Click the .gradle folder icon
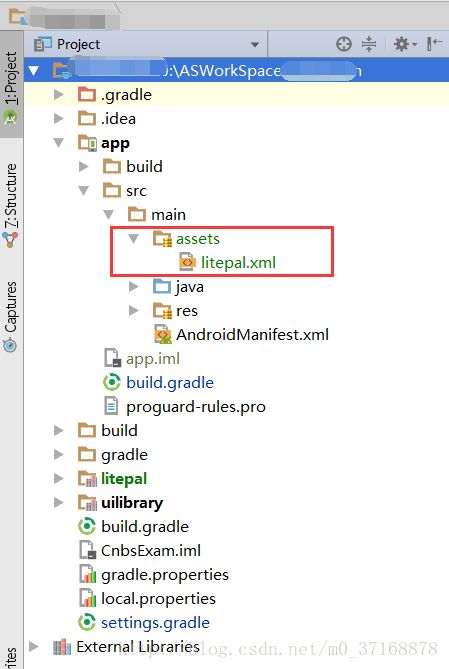 [87, 94]
